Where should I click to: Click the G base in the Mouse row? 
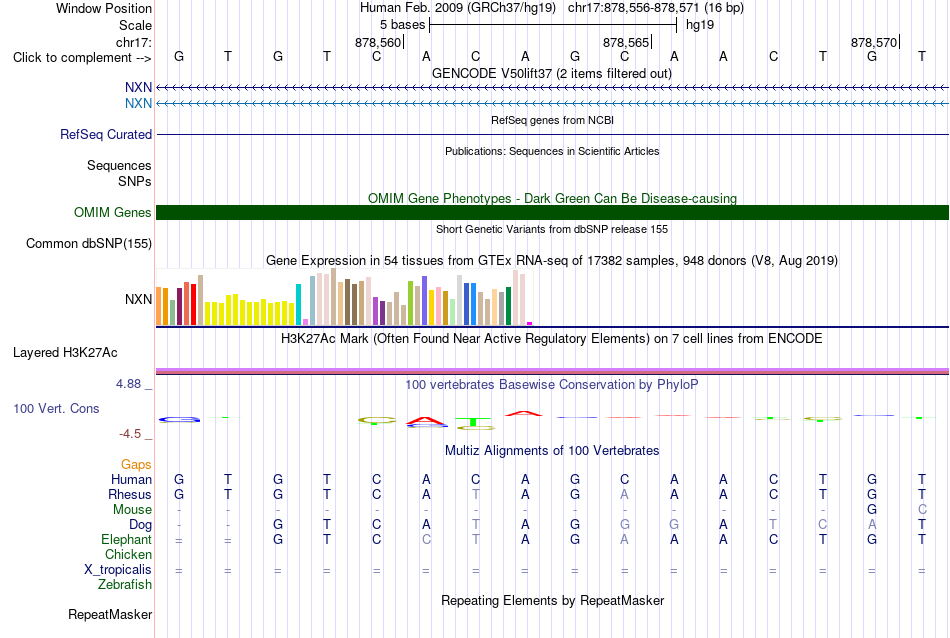(x=872, y=510)
